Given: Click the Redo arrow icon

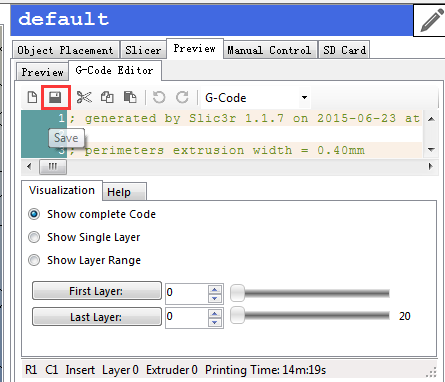Looking at the screenshot, I should pyautogui.click(x=182, y=97).
